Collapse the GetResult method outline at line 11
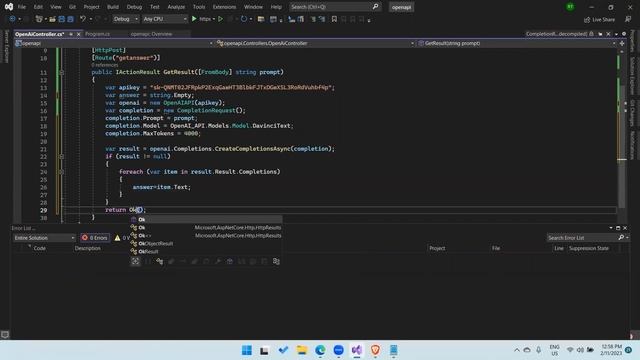 click(x=62, y=72)
